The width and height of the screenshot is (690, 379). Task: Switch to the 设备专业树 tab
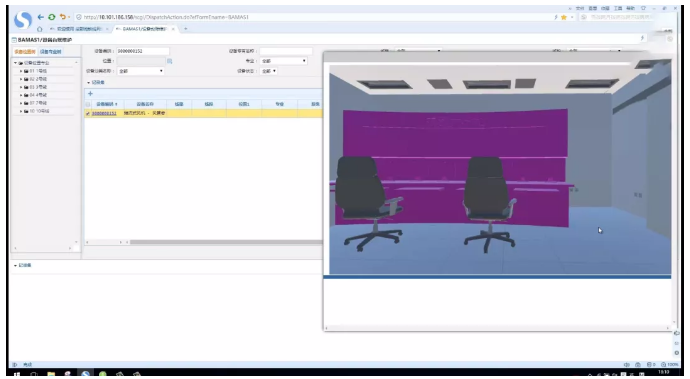point(51,52)
